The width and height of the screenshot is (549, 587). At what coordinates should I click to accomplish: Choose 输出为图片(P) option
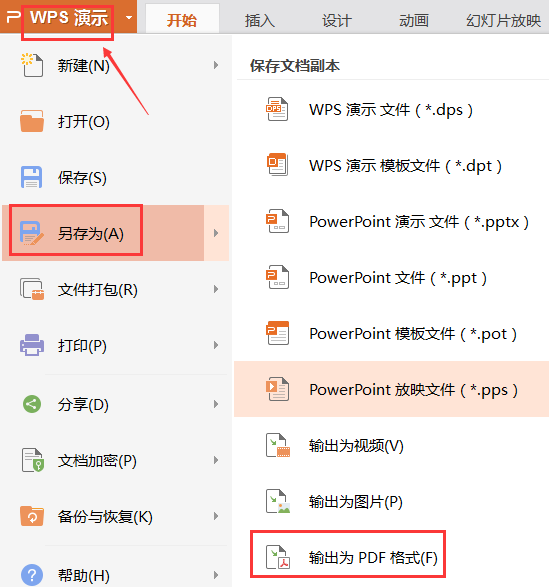(x=391, y=501)
